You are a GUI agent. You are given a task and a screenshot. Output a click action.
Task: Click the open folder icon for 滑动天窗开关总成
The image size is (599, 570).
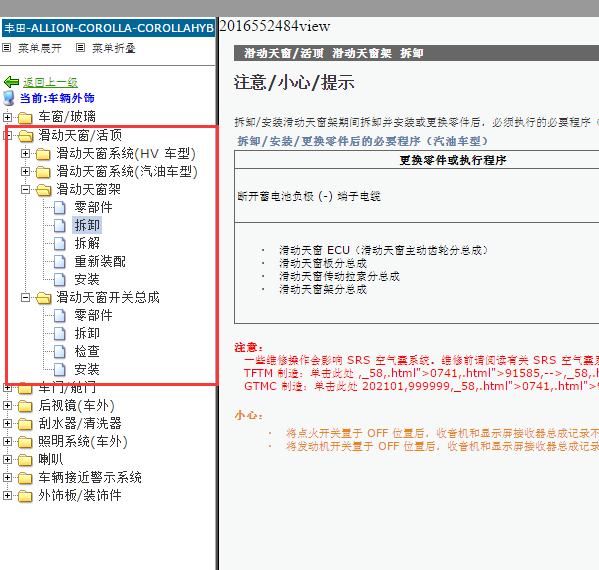click(44, 298)
